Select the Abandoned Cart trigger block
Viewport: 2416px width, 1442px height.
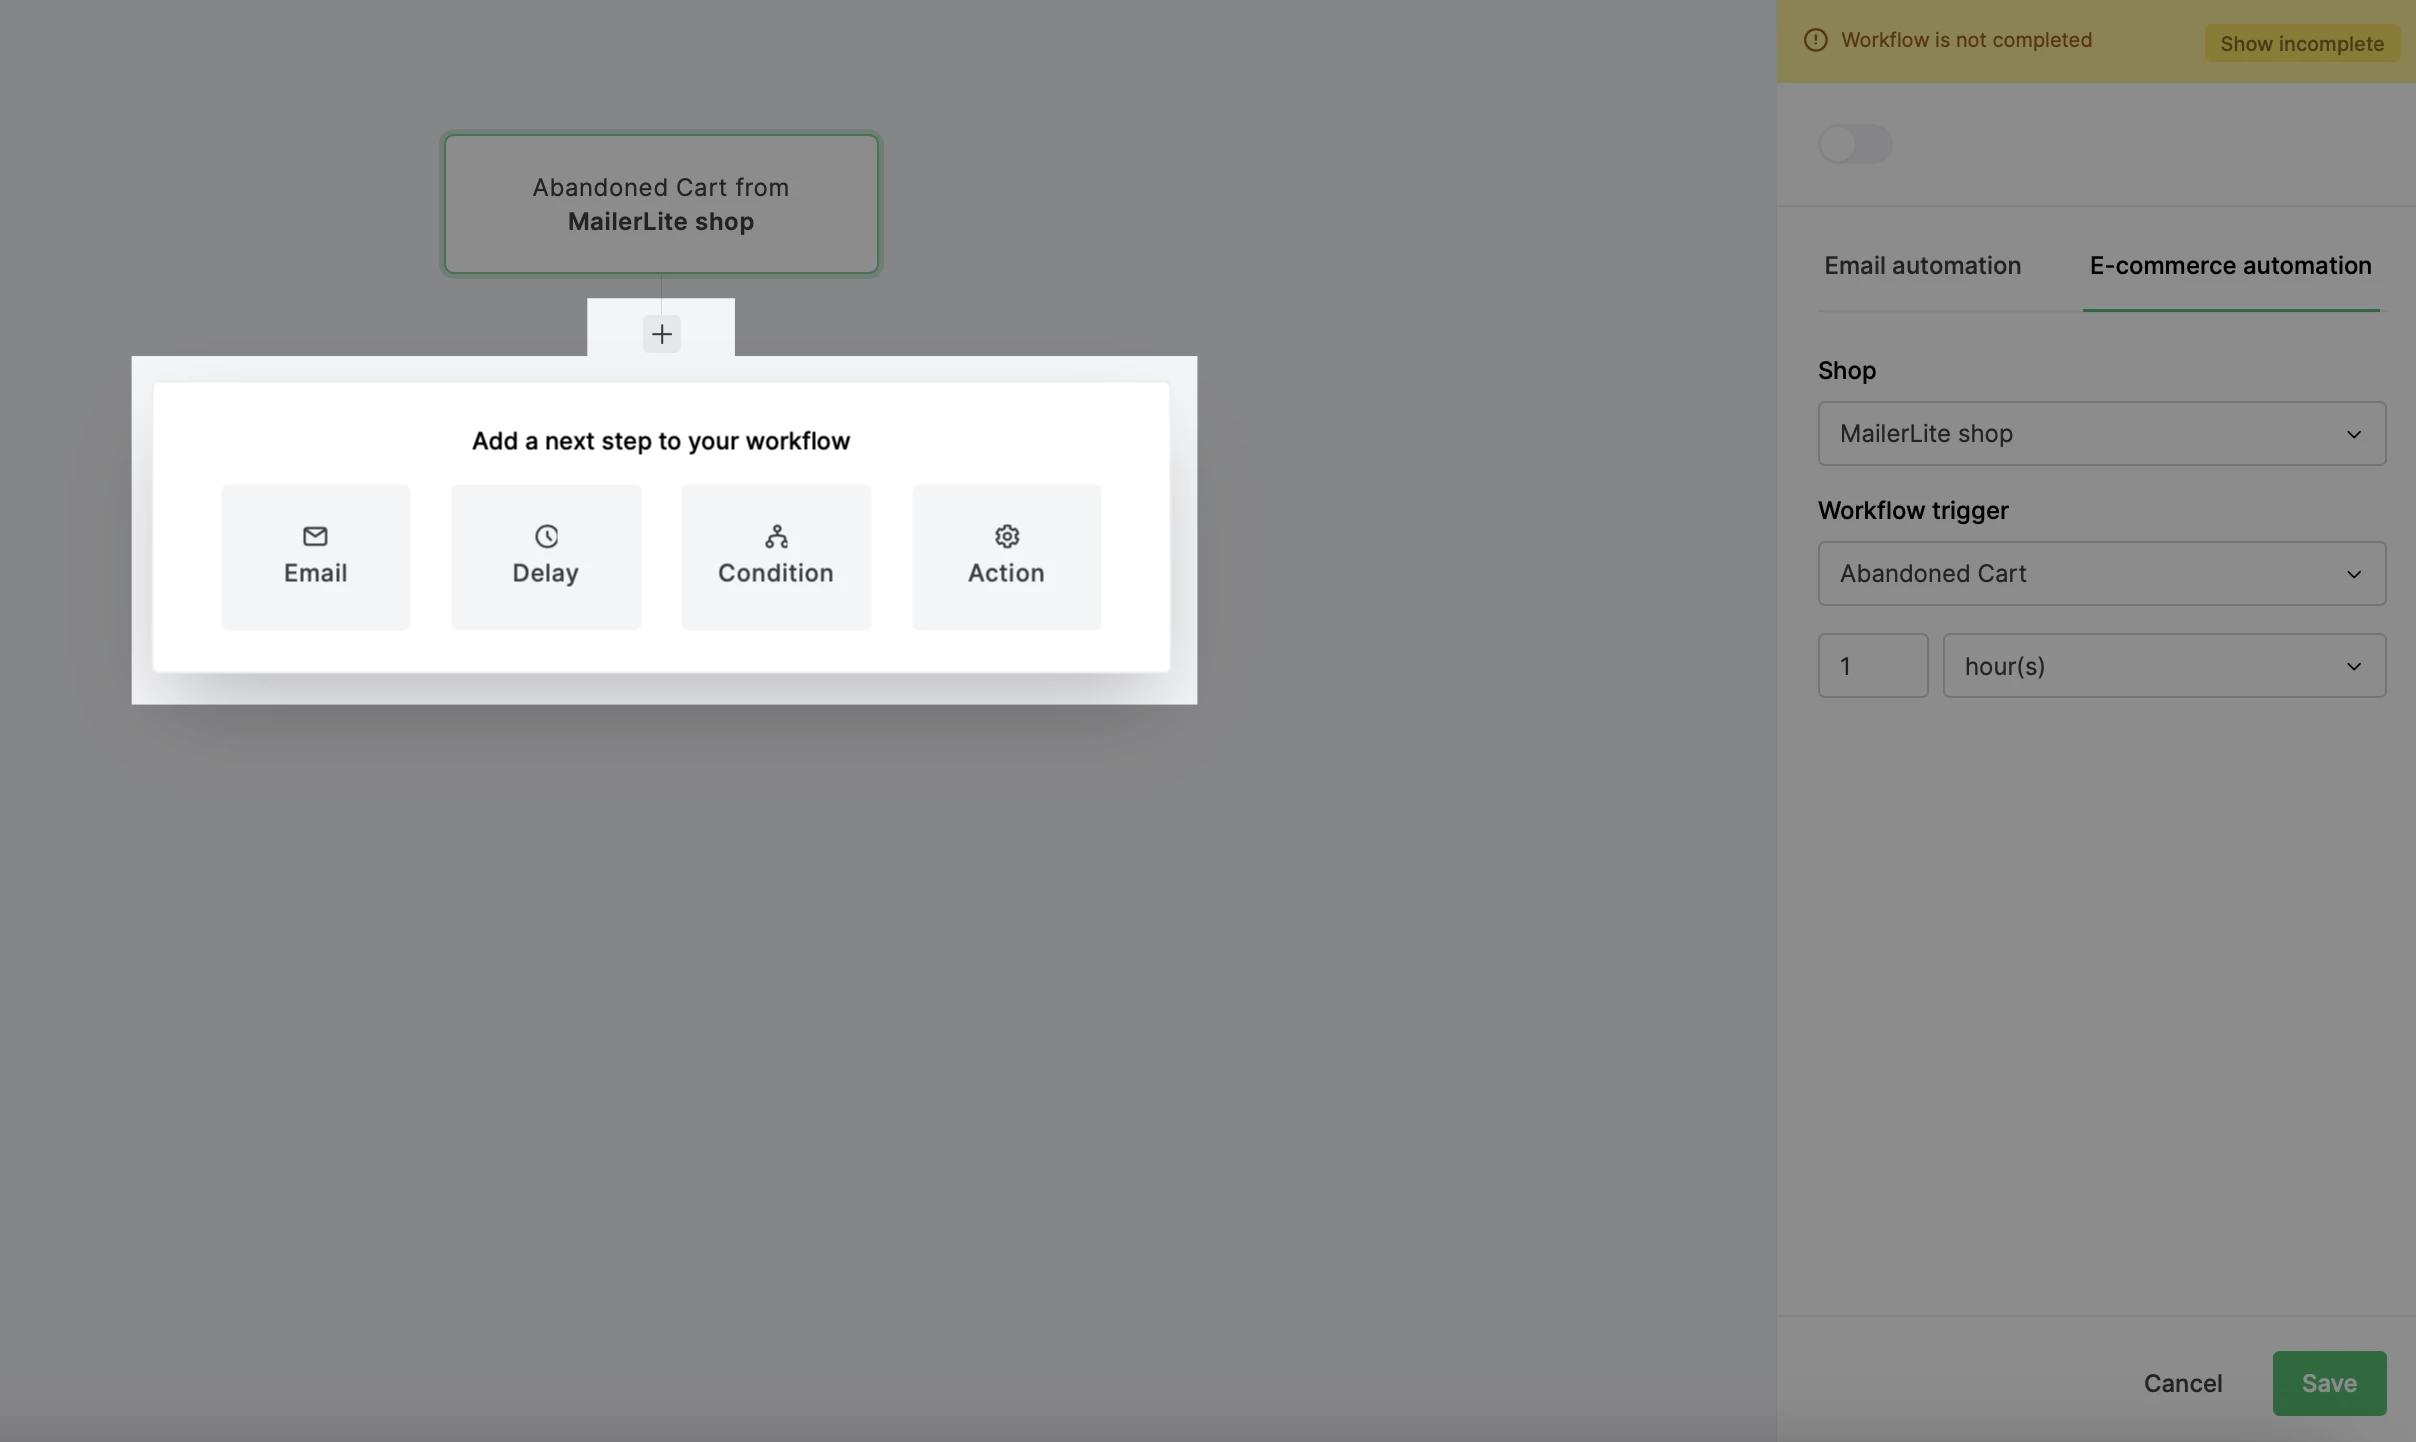coord(661,204)
